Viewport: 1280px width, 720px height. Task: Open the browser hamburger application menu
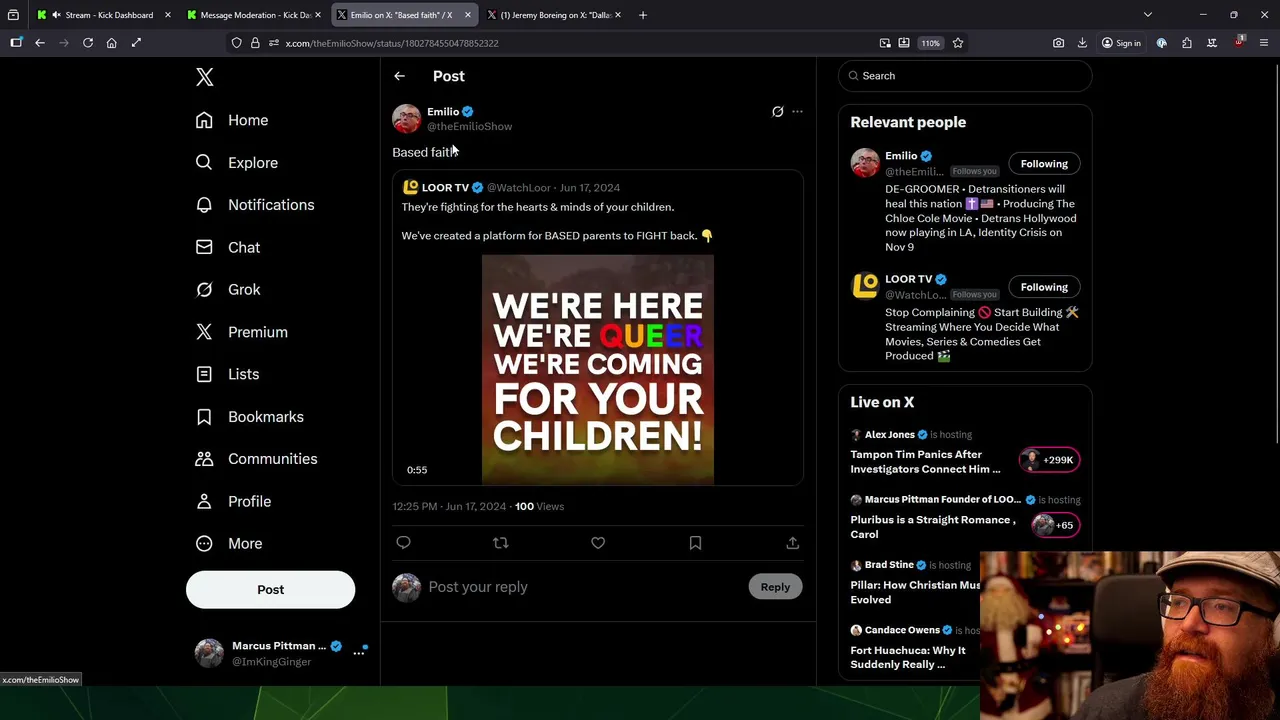point(1264,43)
